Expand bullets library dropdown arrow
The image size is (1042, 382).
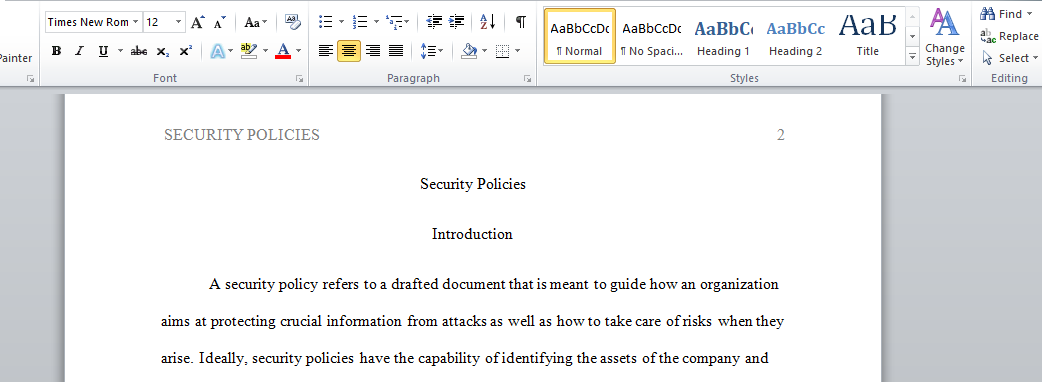tap(342, 22)
